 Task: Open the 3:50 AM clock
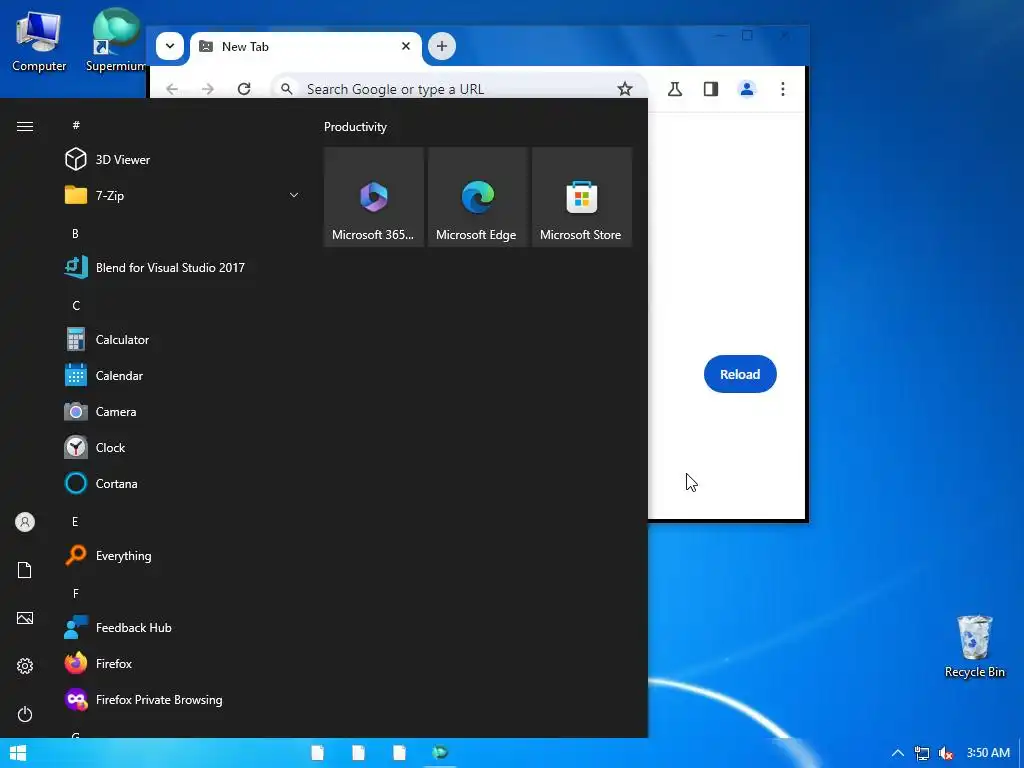click(988, 752)
